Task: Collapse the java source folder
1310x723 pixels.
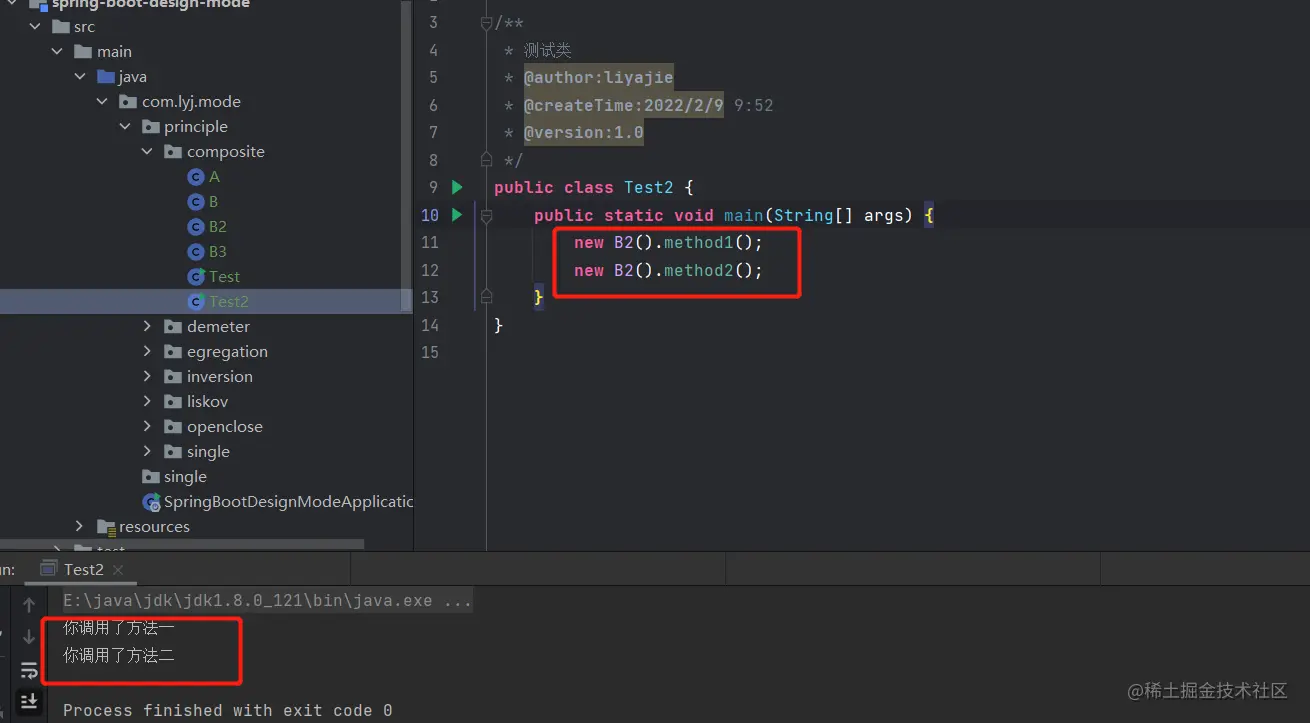Action: pos(80,77)
